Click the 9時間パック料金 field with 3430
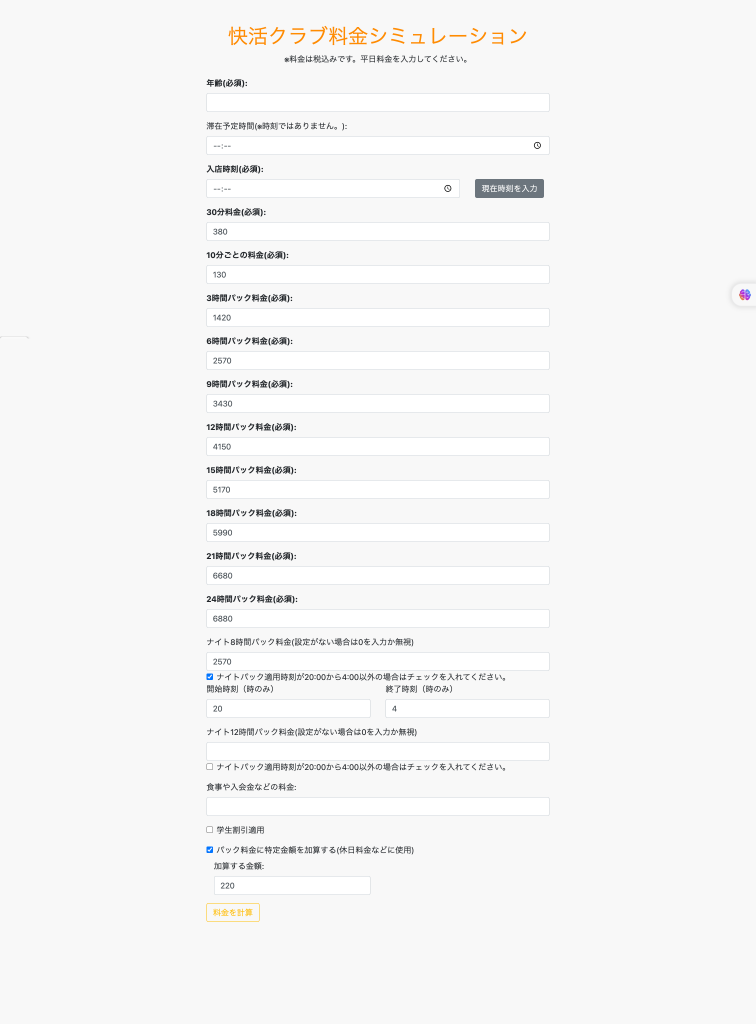756x1024 pixels. point(378,404)
